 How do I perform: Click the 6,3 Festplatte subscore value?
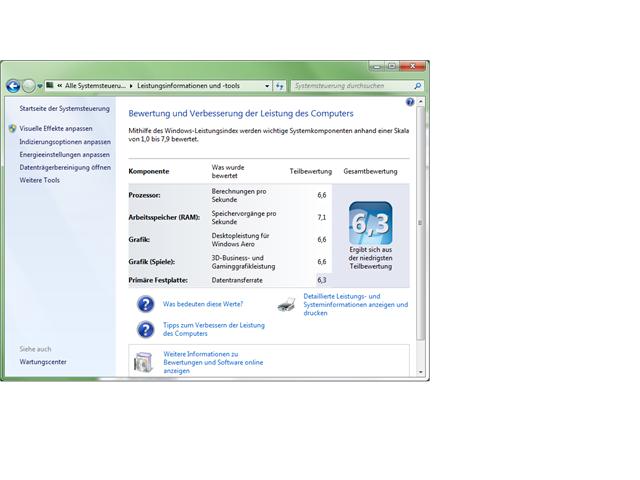[322, 280]
